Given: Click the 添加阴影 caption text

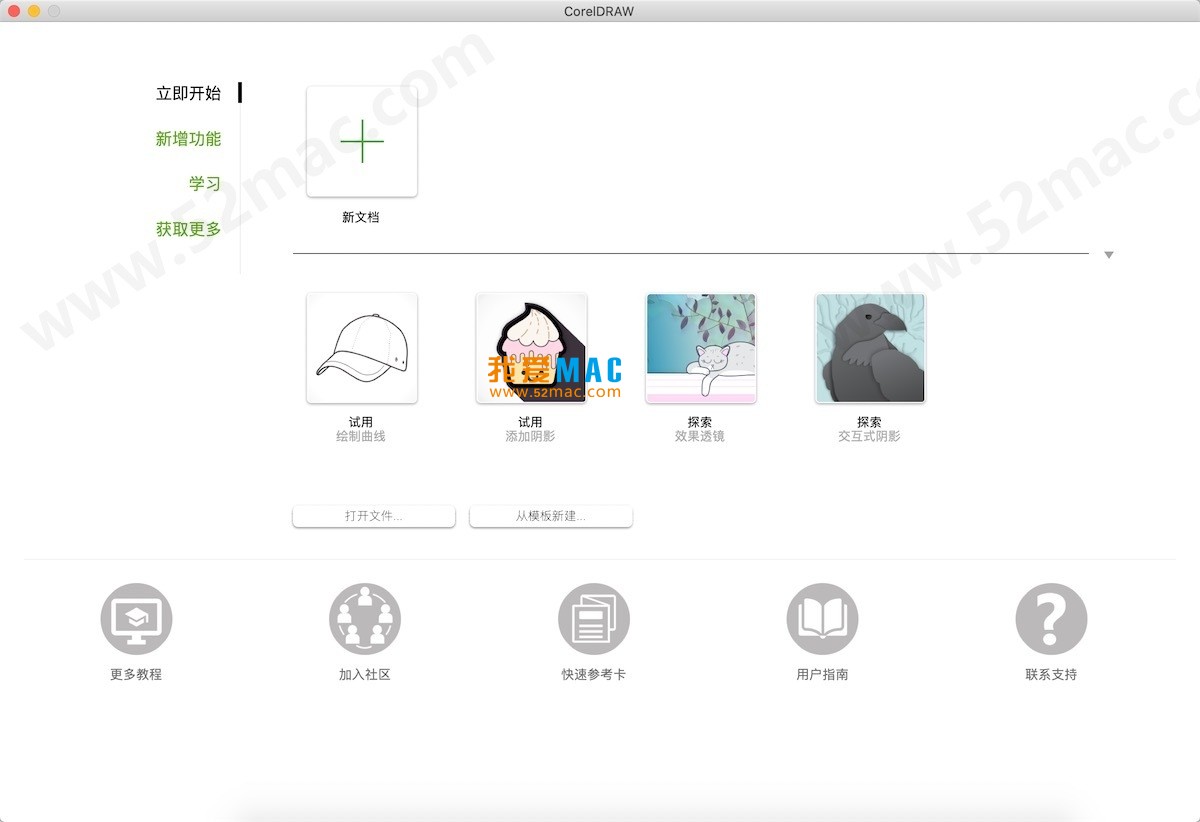Looking at the screenshot, I should pyautogui.click(x=530, y=436).
